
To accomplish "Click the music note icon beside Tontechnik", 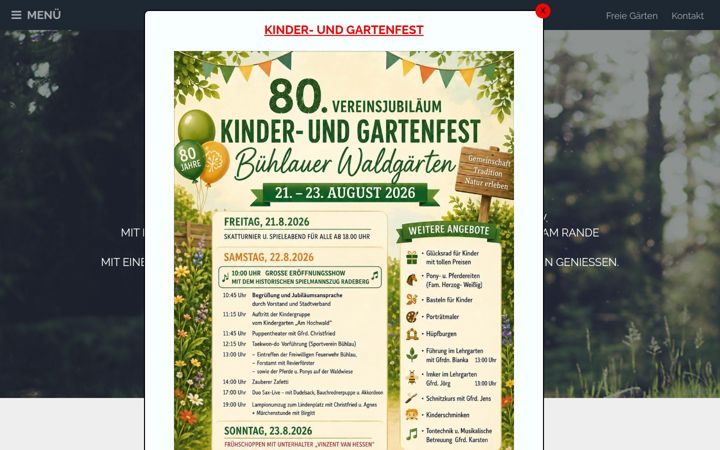I will pos(411,433).
